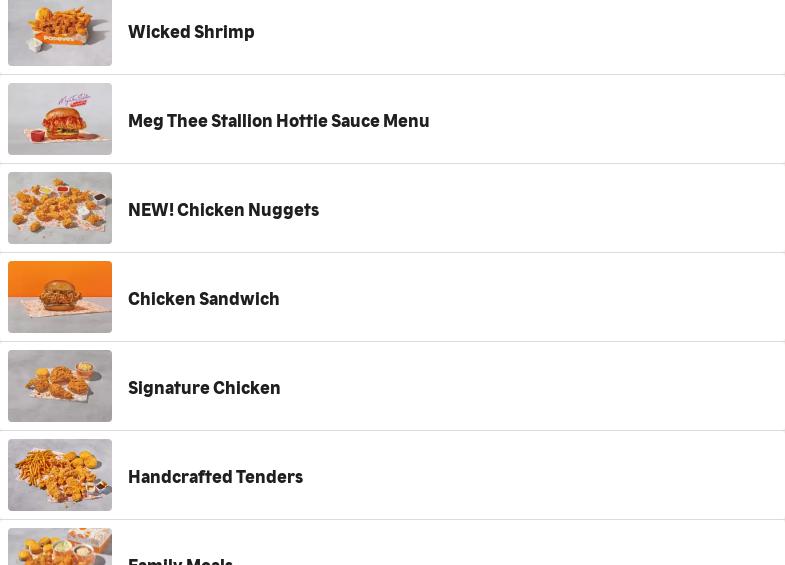Select the Handcrafted Tenders text label
The image size is (785, 565).
(x=215, y=477)
